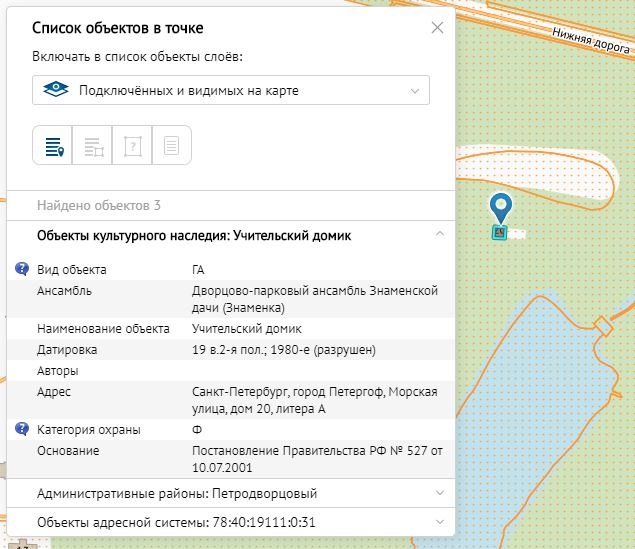Click the cultural heritage object marker on map

(498, 233)
